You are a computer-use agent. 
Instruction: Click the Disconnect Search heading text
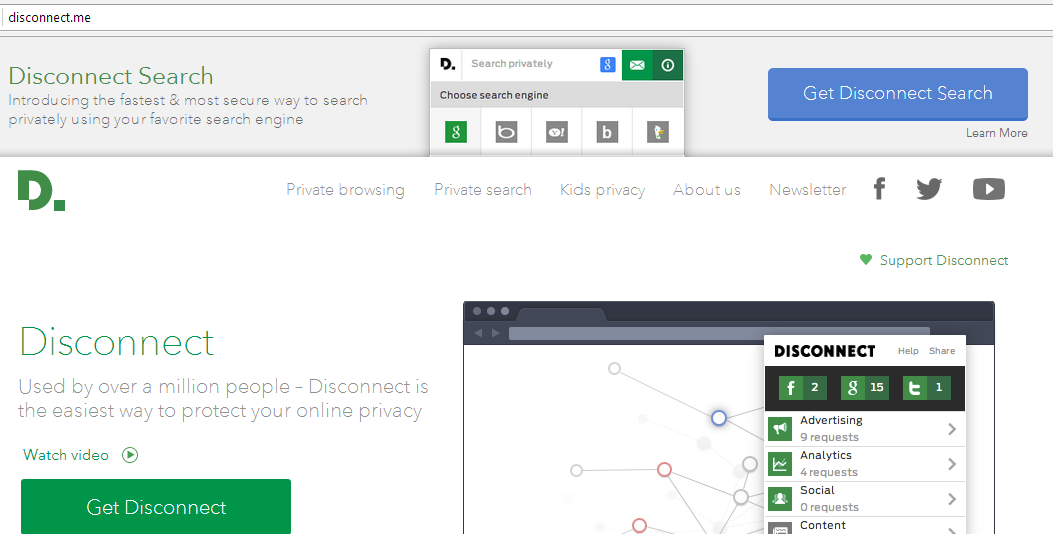[x=111, y=76]
